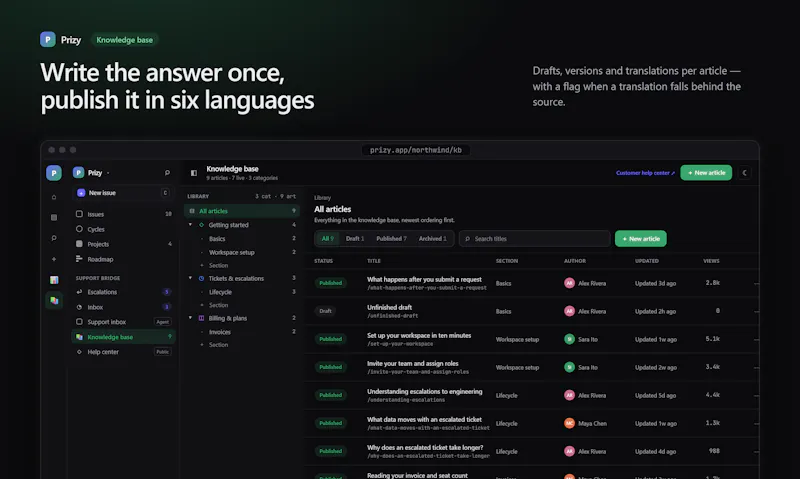Open 'Set up your workspace in ten minutes'
Viewport: 800px width, 479px height.
click(x=419, y=336)
